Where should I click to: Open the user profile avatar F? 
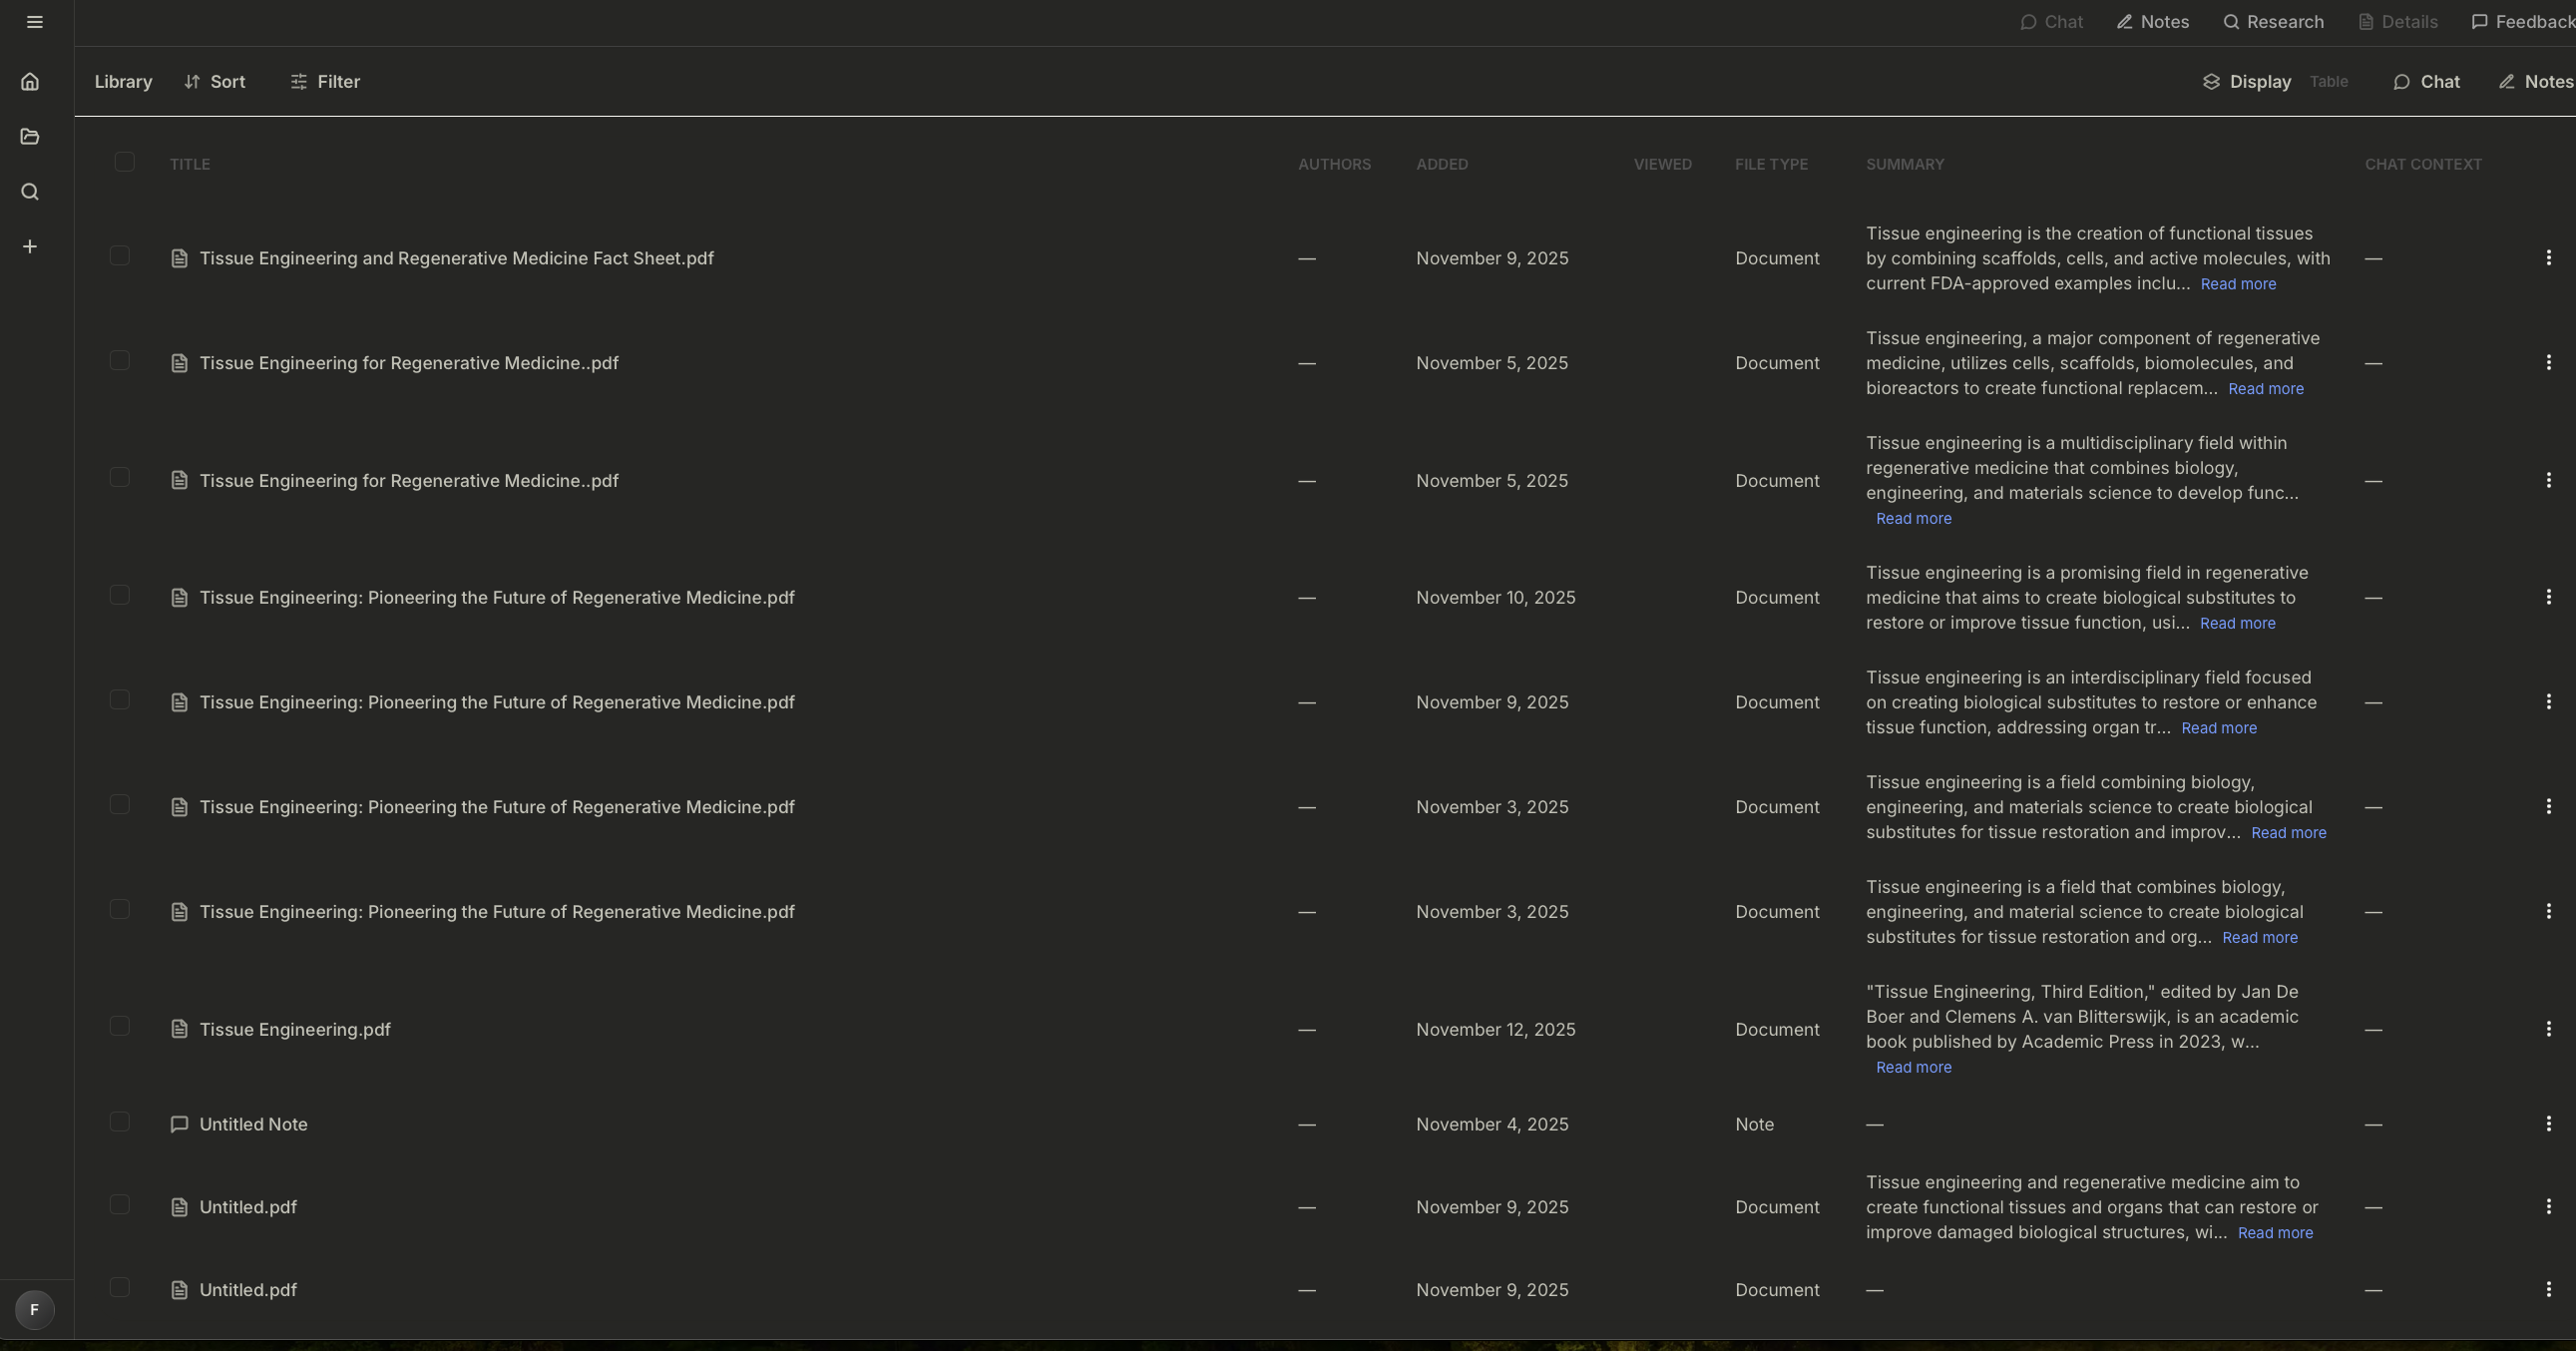coord(34,1308)
